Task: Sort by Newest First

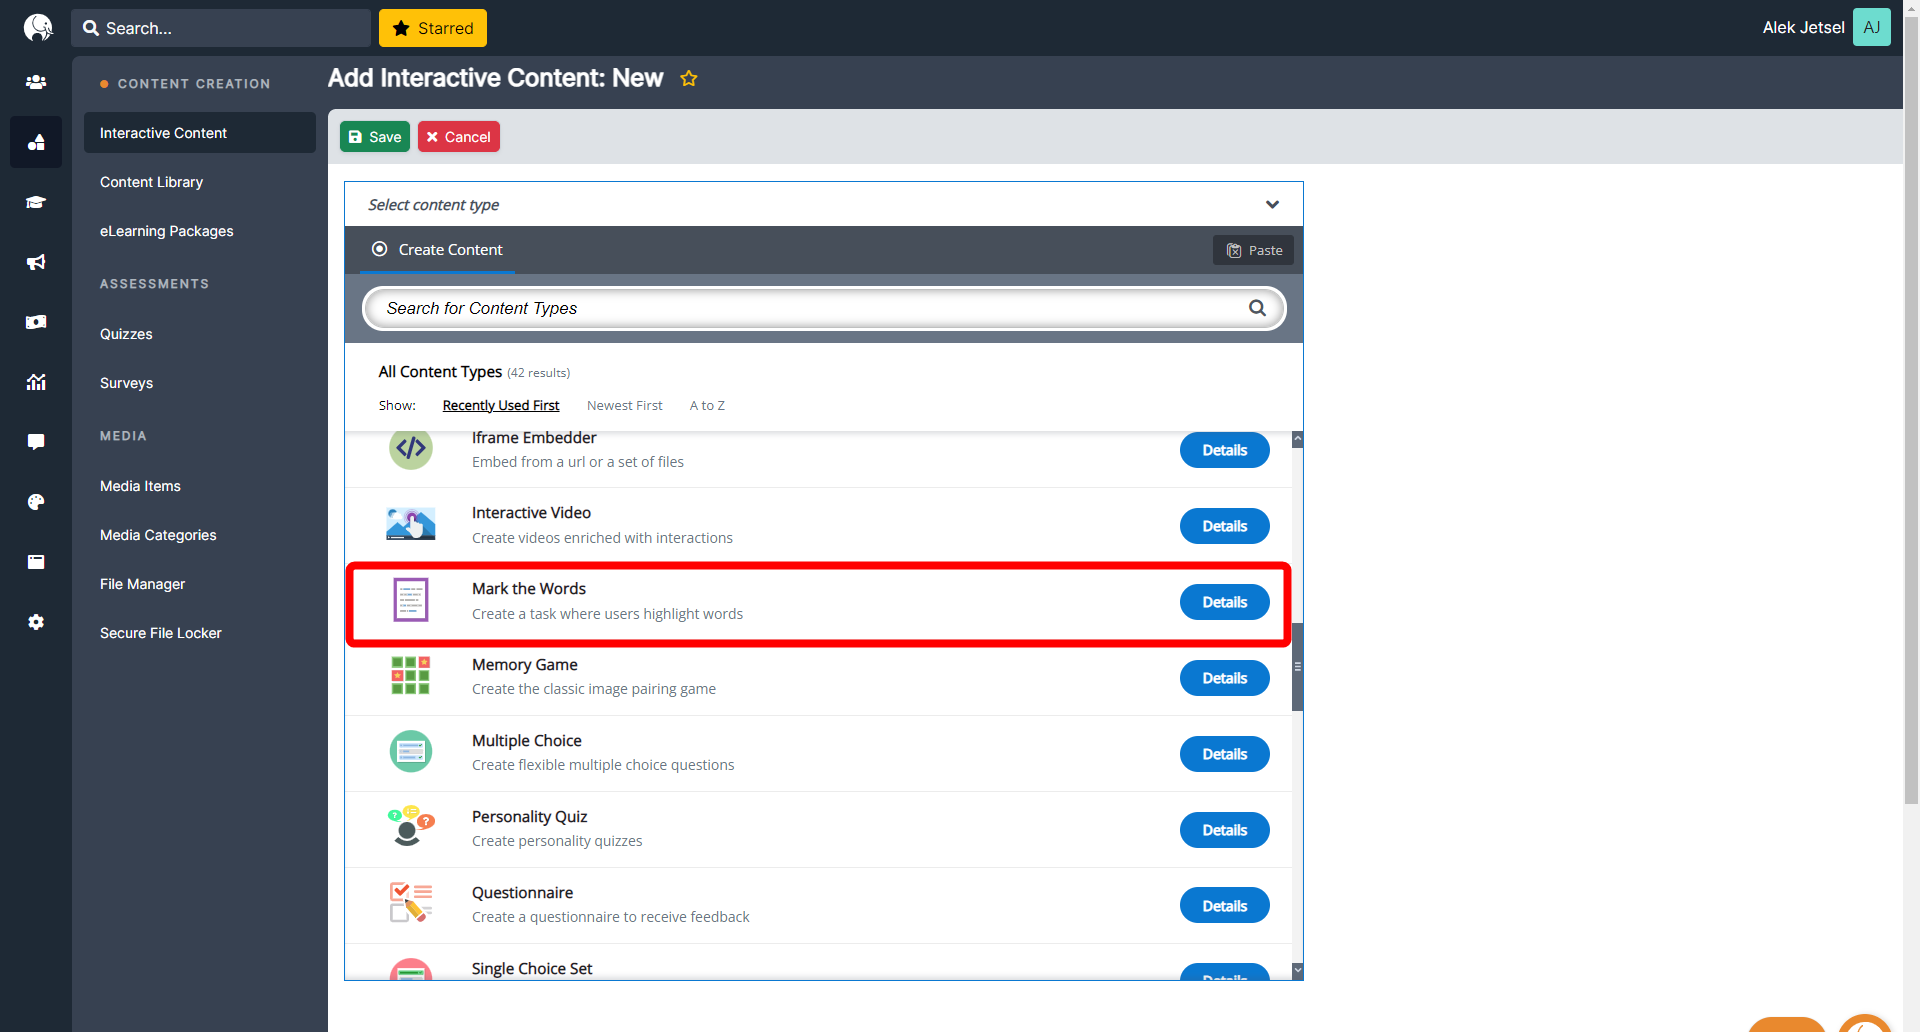Action: (x=625, y=405)
